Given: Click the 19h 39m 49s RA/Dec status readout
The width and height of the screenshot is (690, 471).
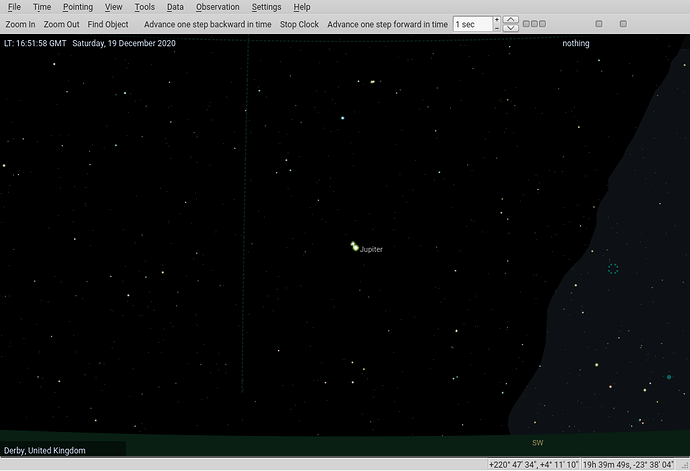Looking at the screenshot, I should click(x=628, y=464).
